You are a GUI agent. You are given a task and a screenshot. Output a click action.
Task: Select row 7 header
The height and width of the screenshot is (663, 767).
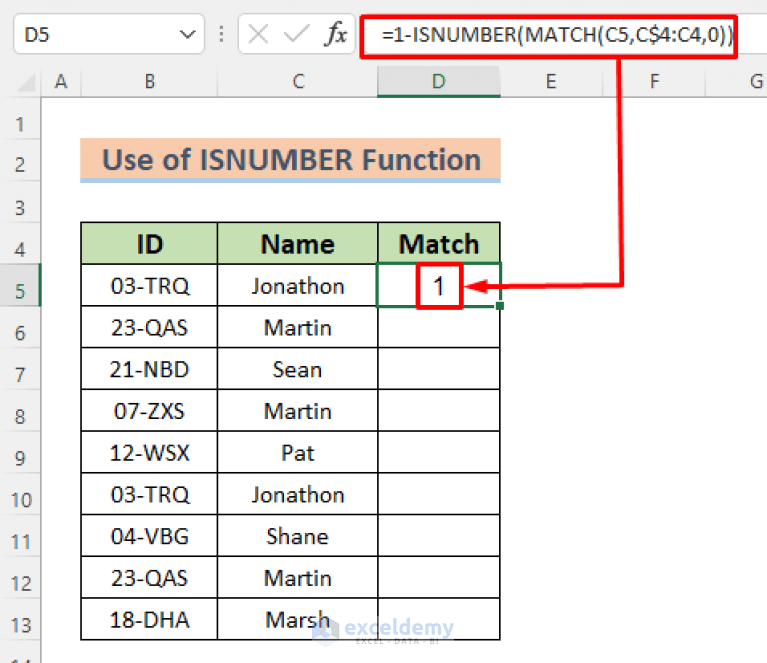20,369
